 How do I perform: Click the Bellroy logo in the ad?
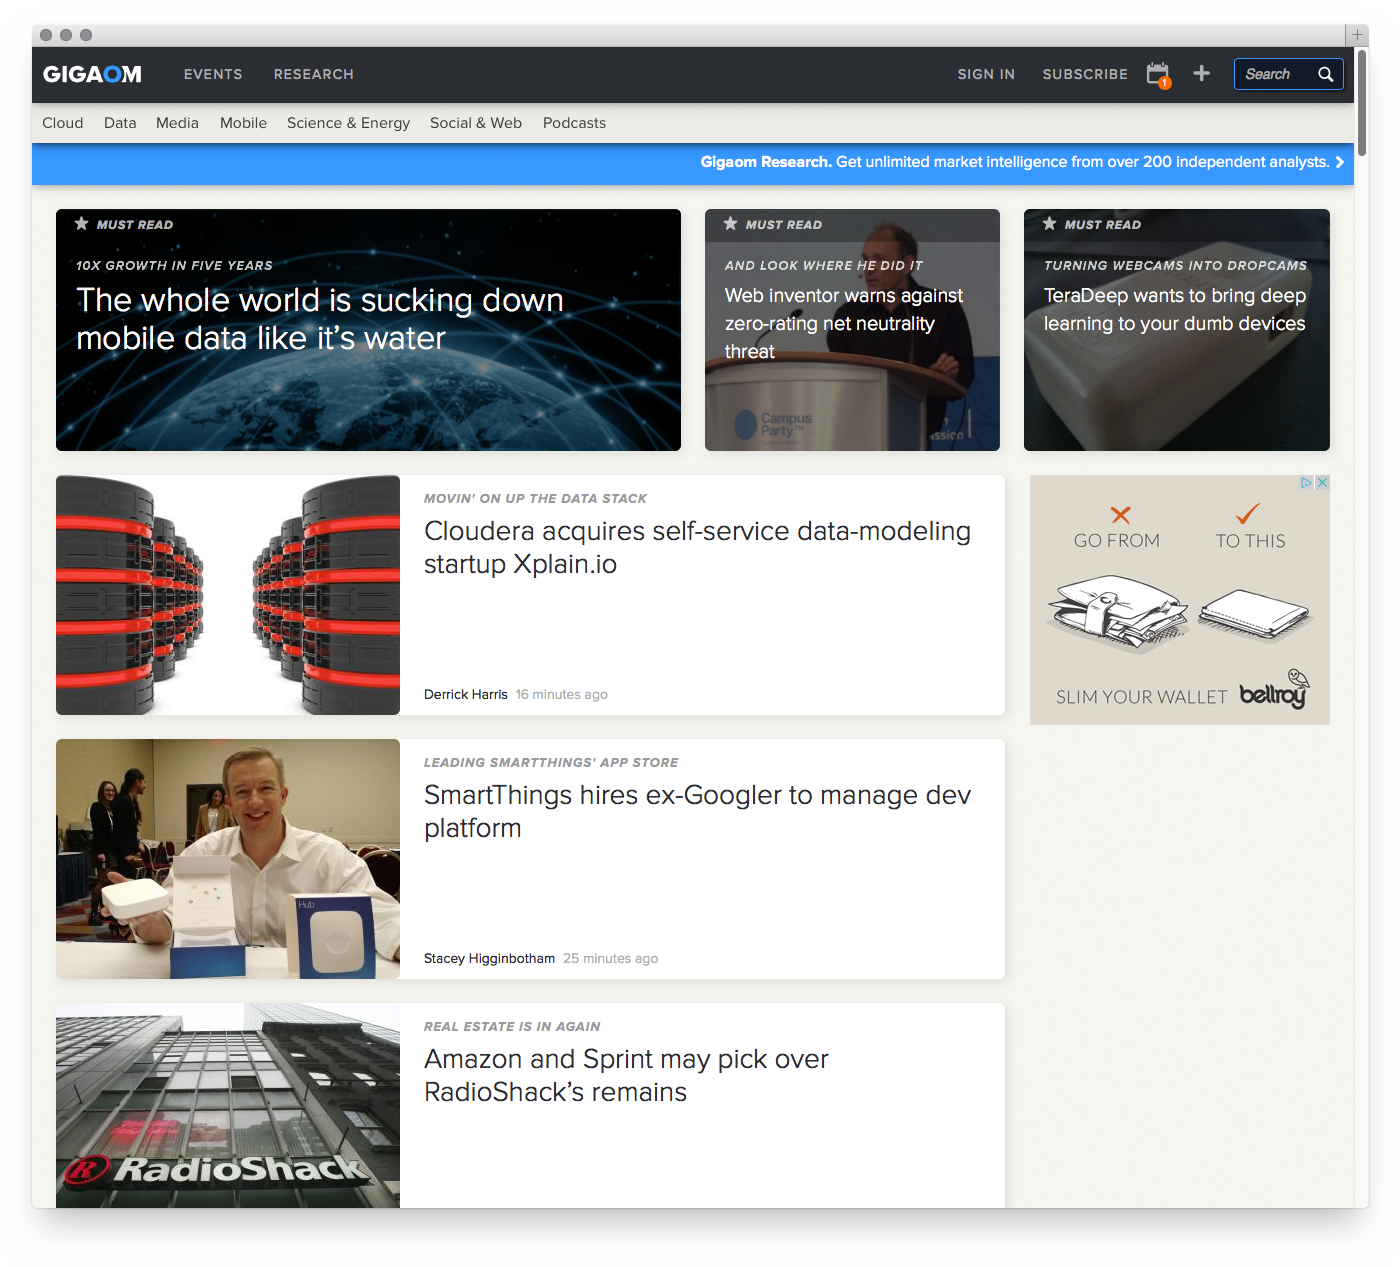coord(1274,690)
